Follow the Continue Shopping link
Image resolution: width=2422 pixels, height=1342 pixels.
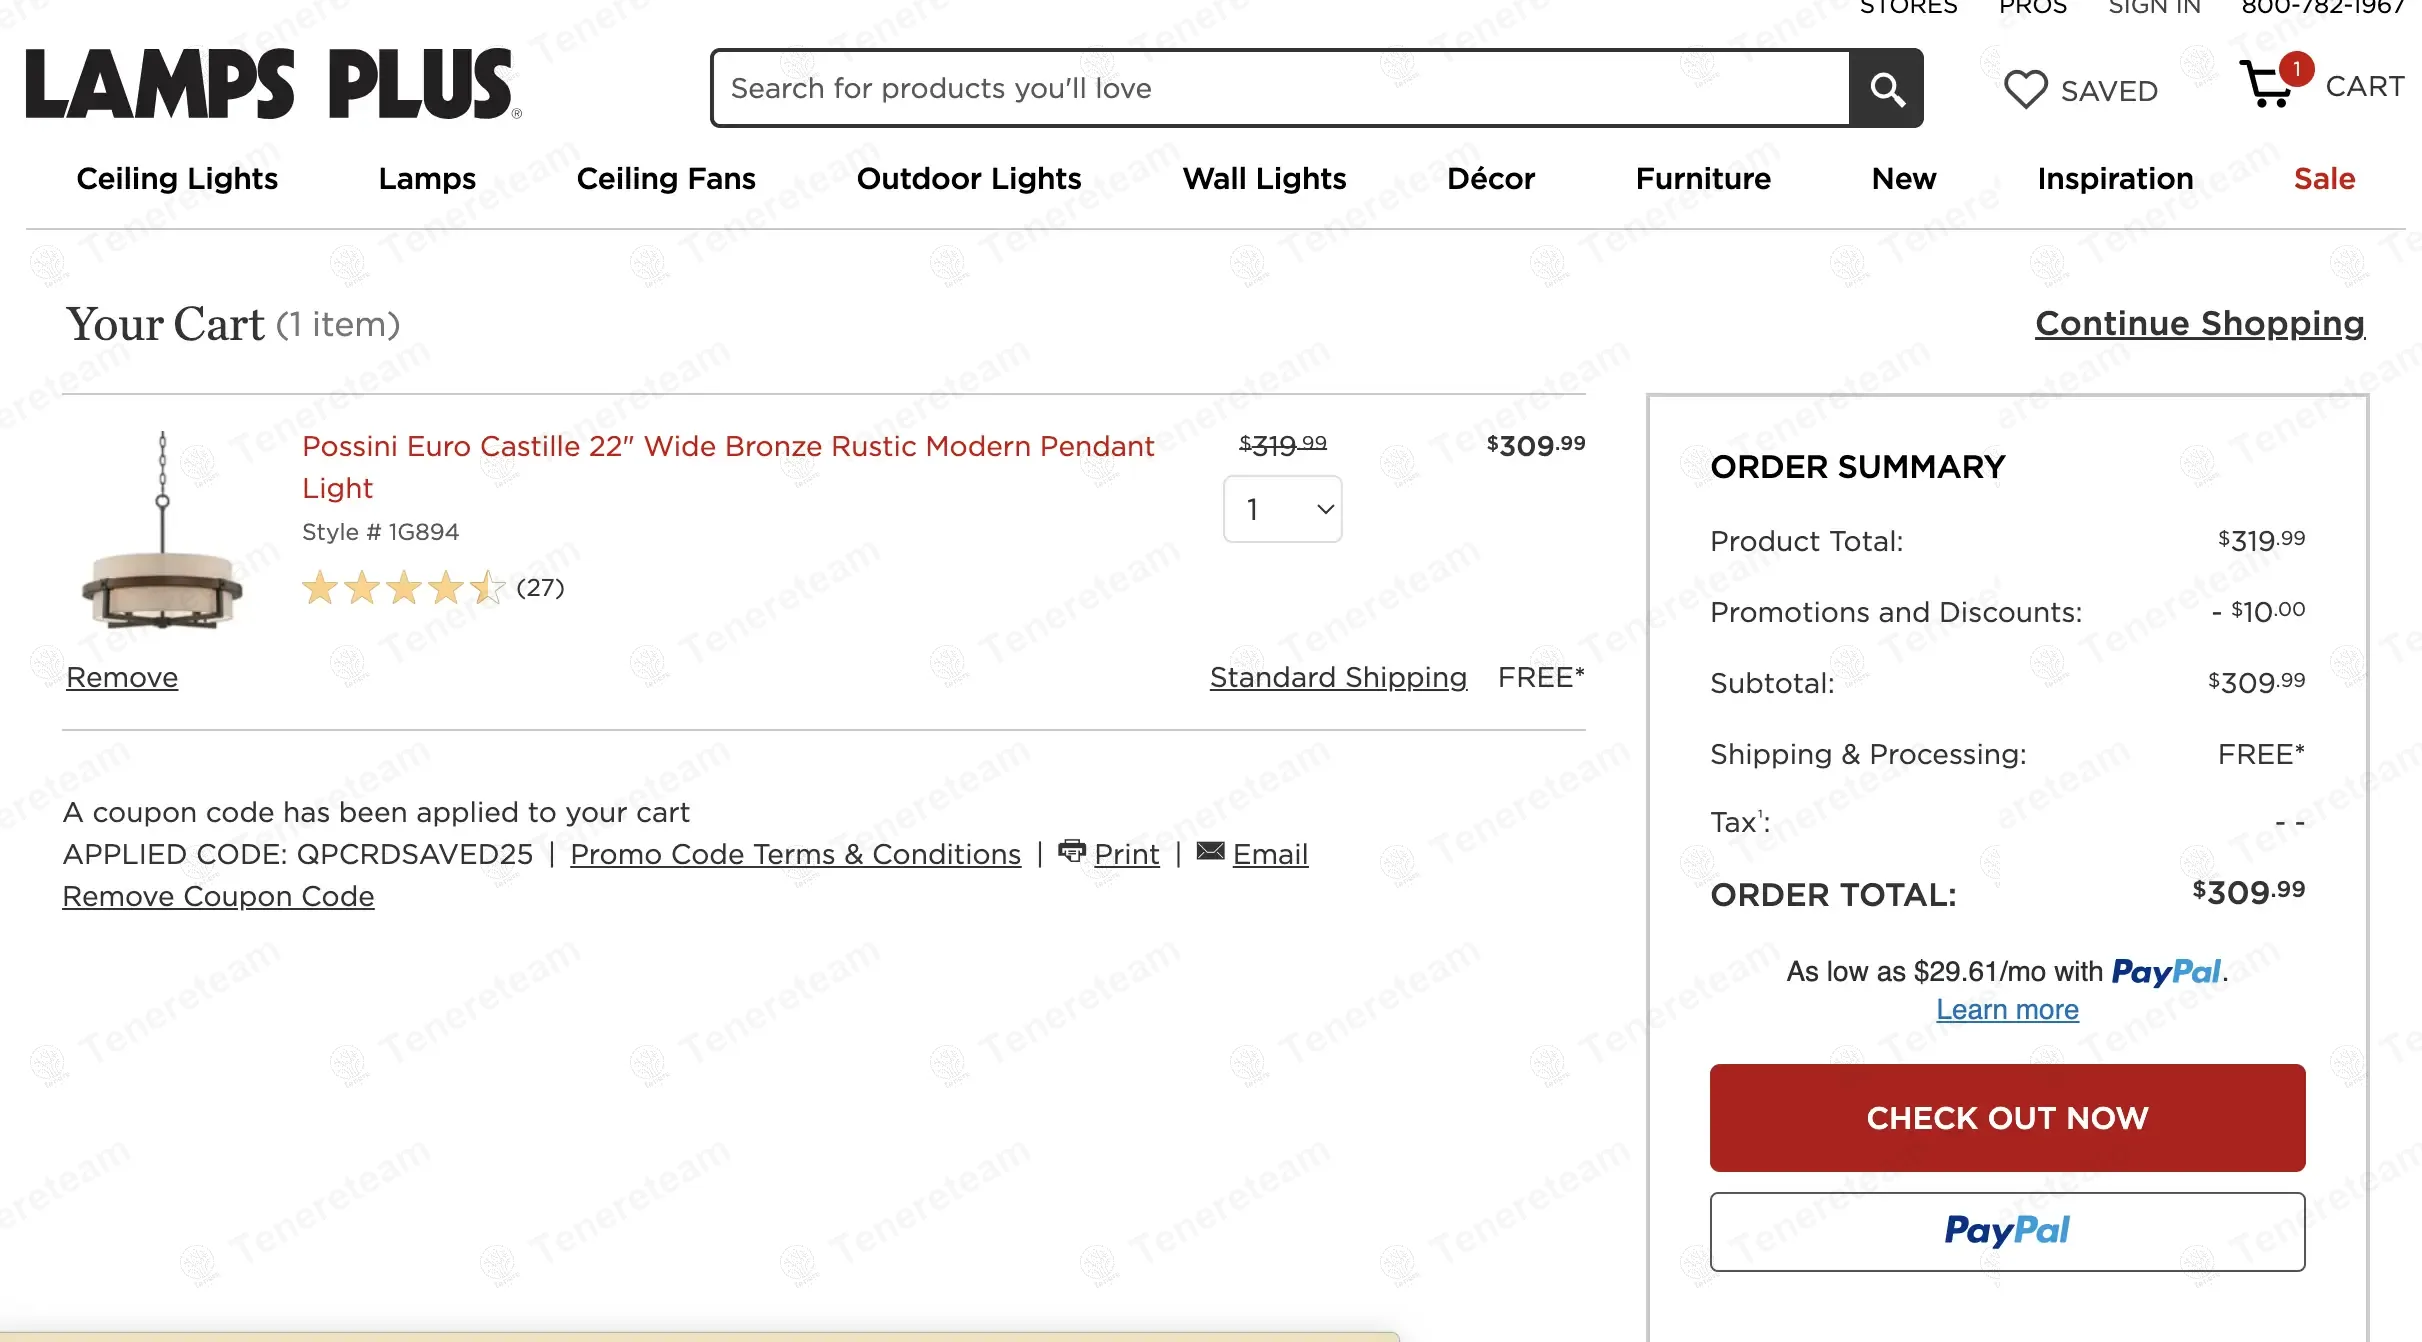coord(2199,324)
